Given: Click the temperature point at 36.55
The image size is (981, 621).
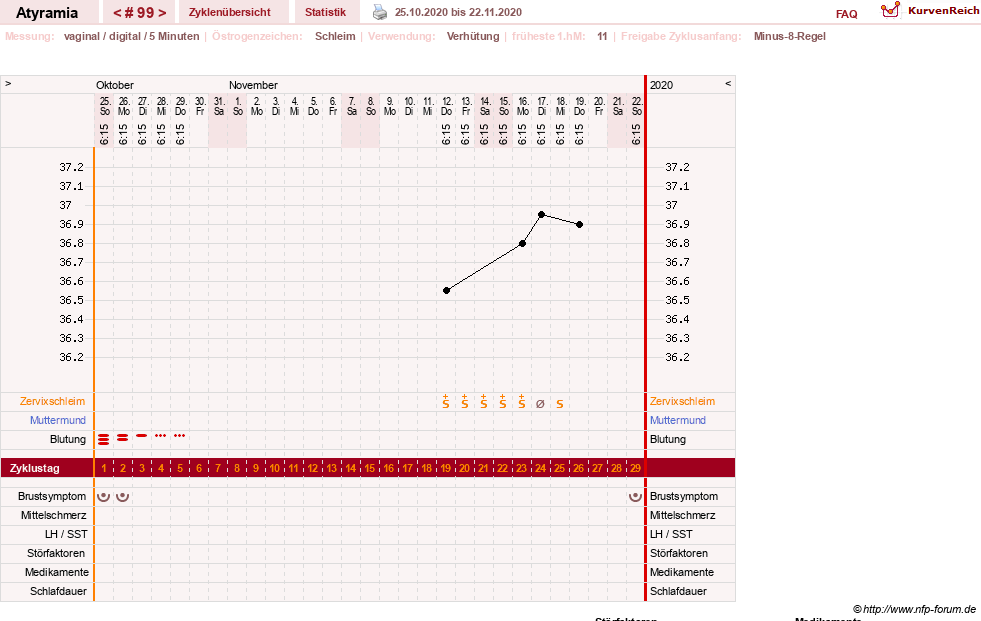Looking at the screenshot, I should (x=446, y=291).
